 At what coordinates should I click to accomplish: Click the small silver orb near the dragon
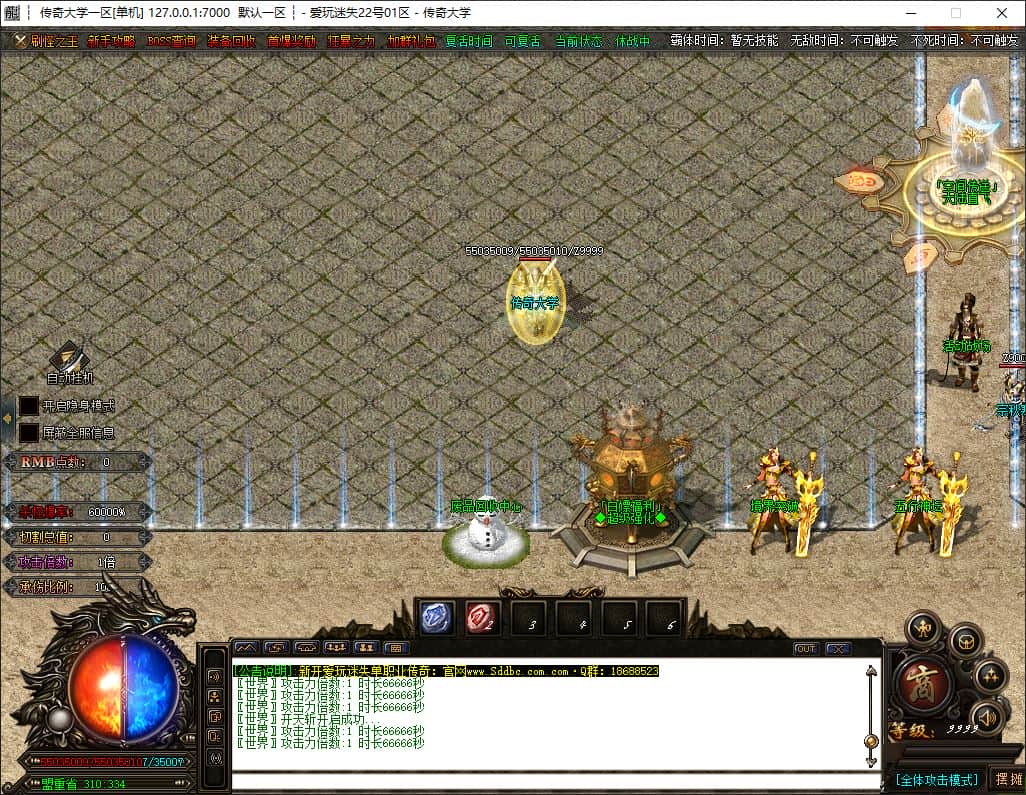tap(60, 718)
